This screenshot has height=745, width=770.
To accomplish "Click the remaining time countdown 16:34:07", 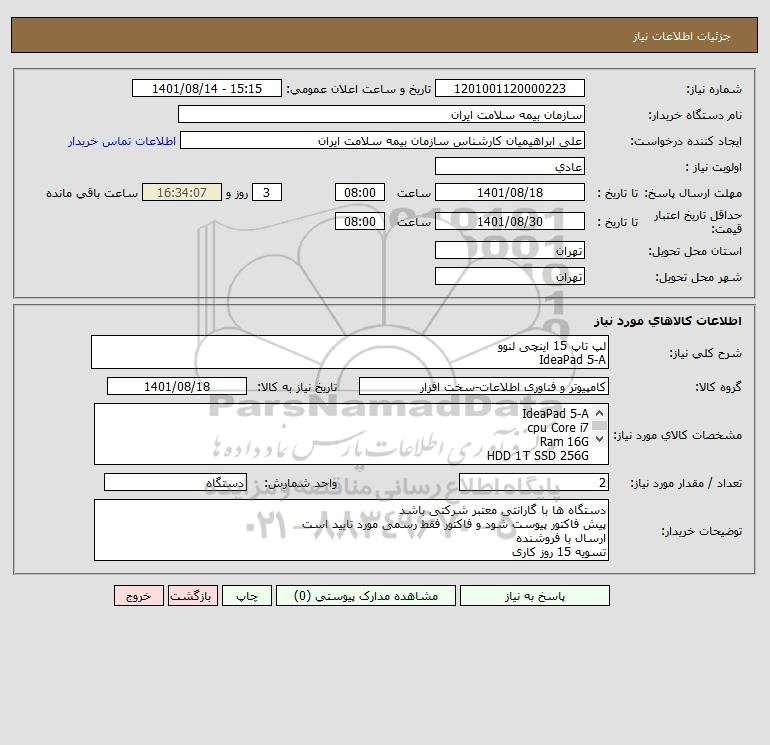I will 182,193.
